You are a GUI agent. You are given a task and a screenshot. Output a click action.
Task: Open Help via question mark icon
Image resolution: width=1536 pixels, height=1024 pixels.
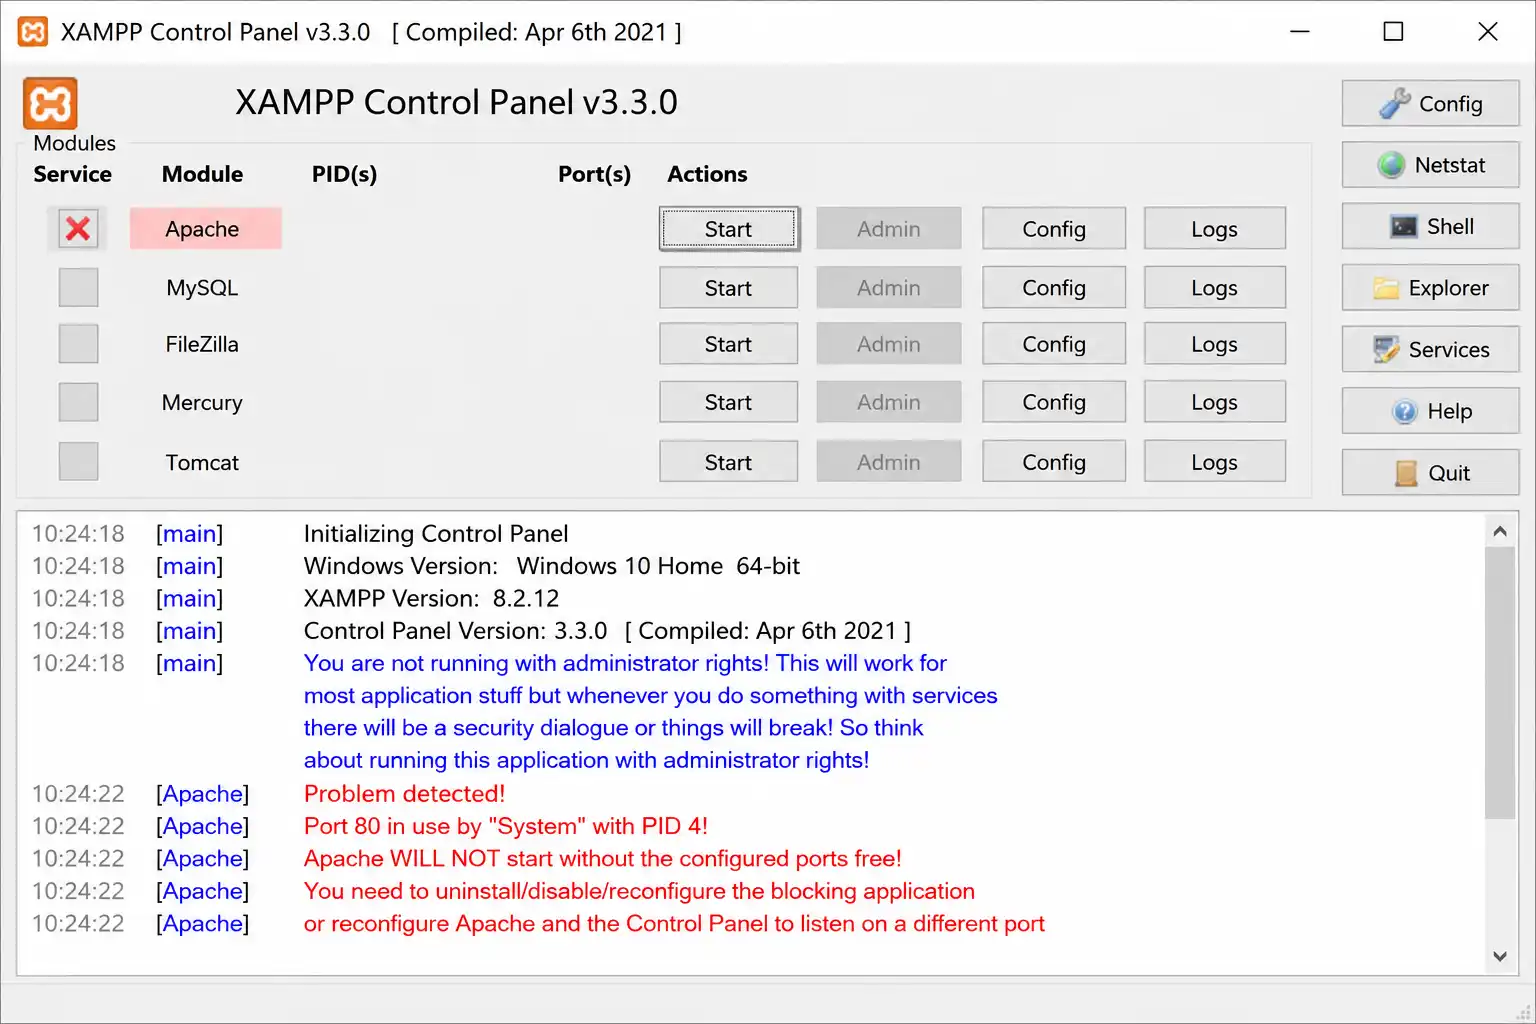1430,411
